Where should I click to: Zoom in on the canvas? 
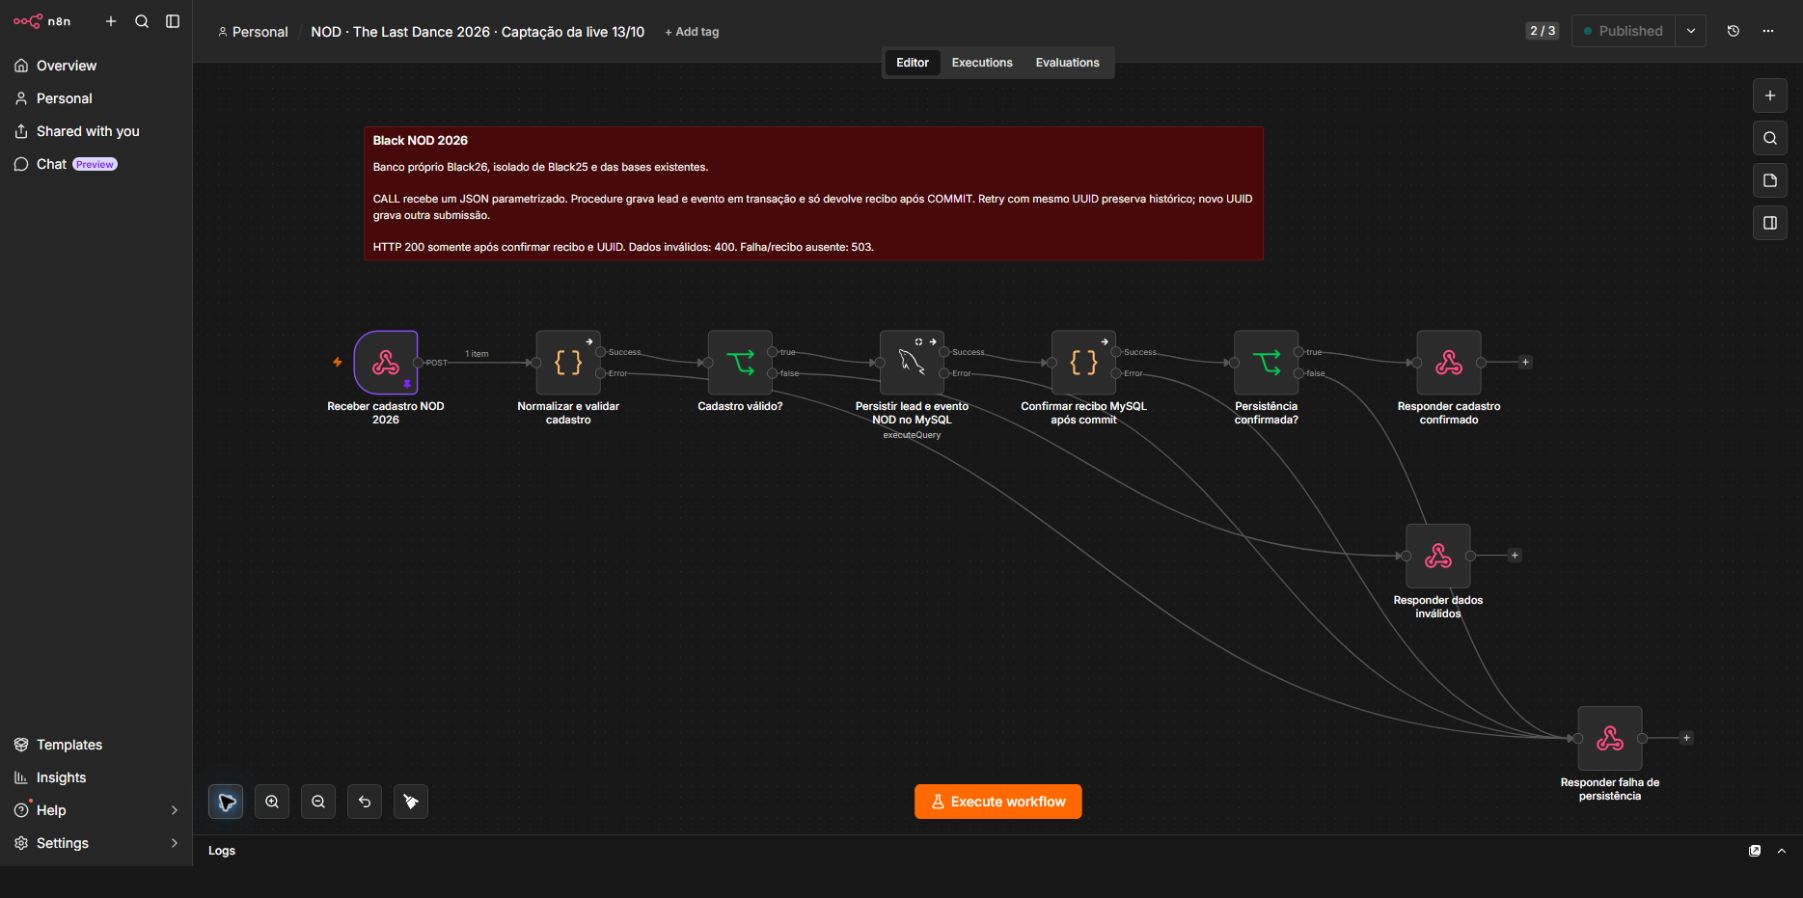coord(272,802)
